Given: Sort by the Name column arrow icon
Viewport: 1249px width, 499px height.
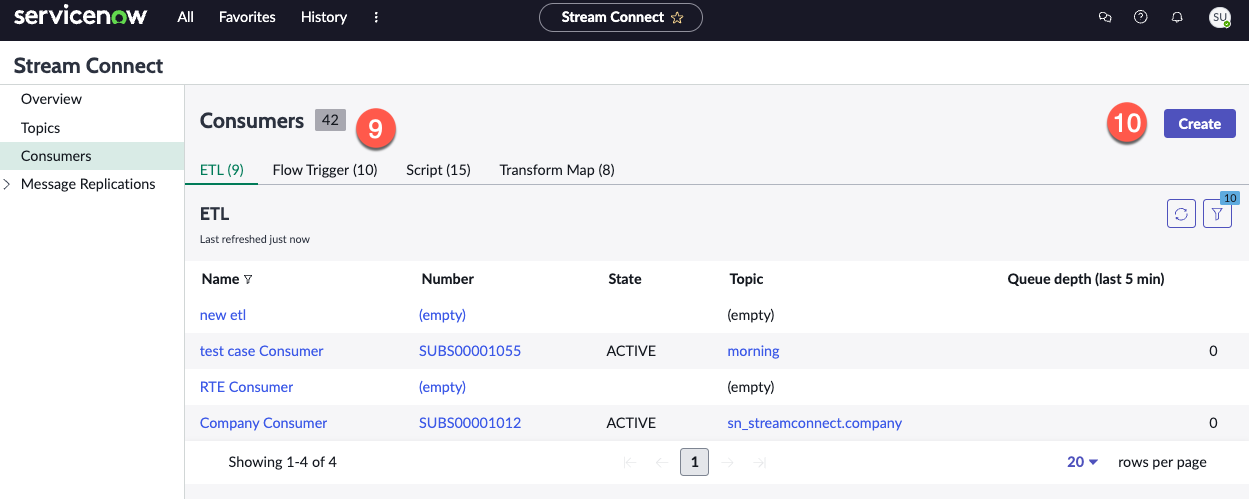Looking at the screenshot, I should [x=248, y=280].
